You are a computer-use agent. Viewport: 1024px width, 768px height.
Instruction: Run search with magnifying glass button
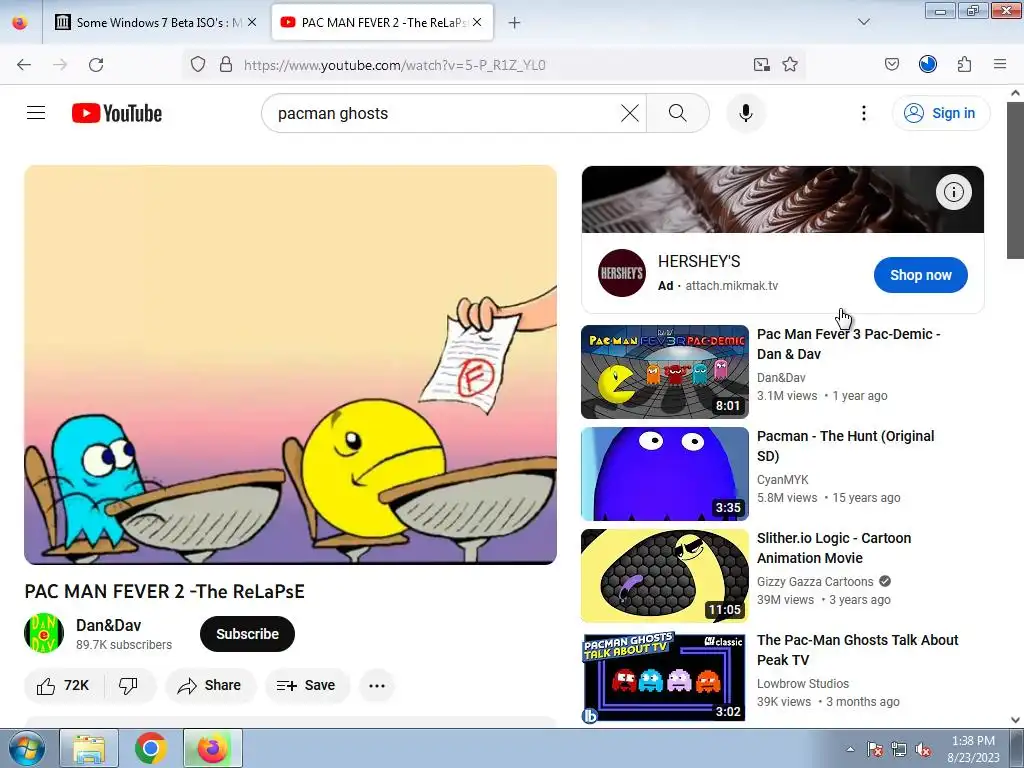coord(678,113)
